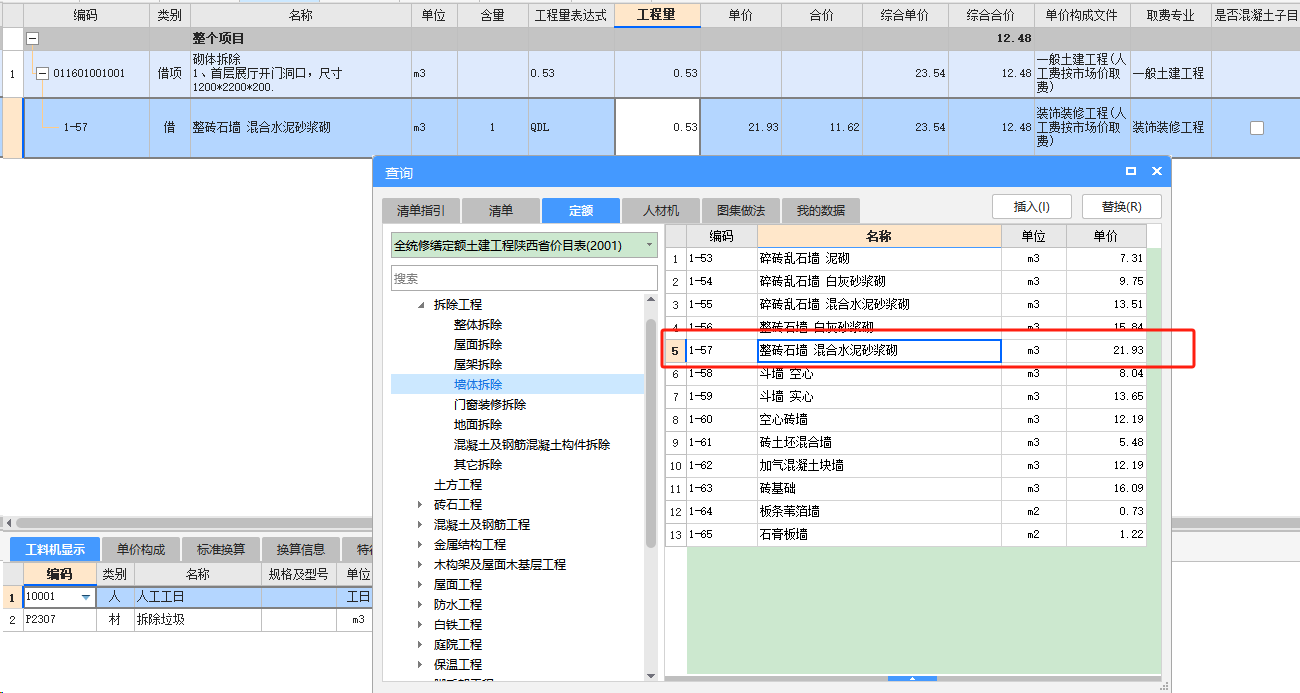Select row 1-64 板条苇箔墙
This screenshot has width=1300, height=693.
tap(906, 512)
